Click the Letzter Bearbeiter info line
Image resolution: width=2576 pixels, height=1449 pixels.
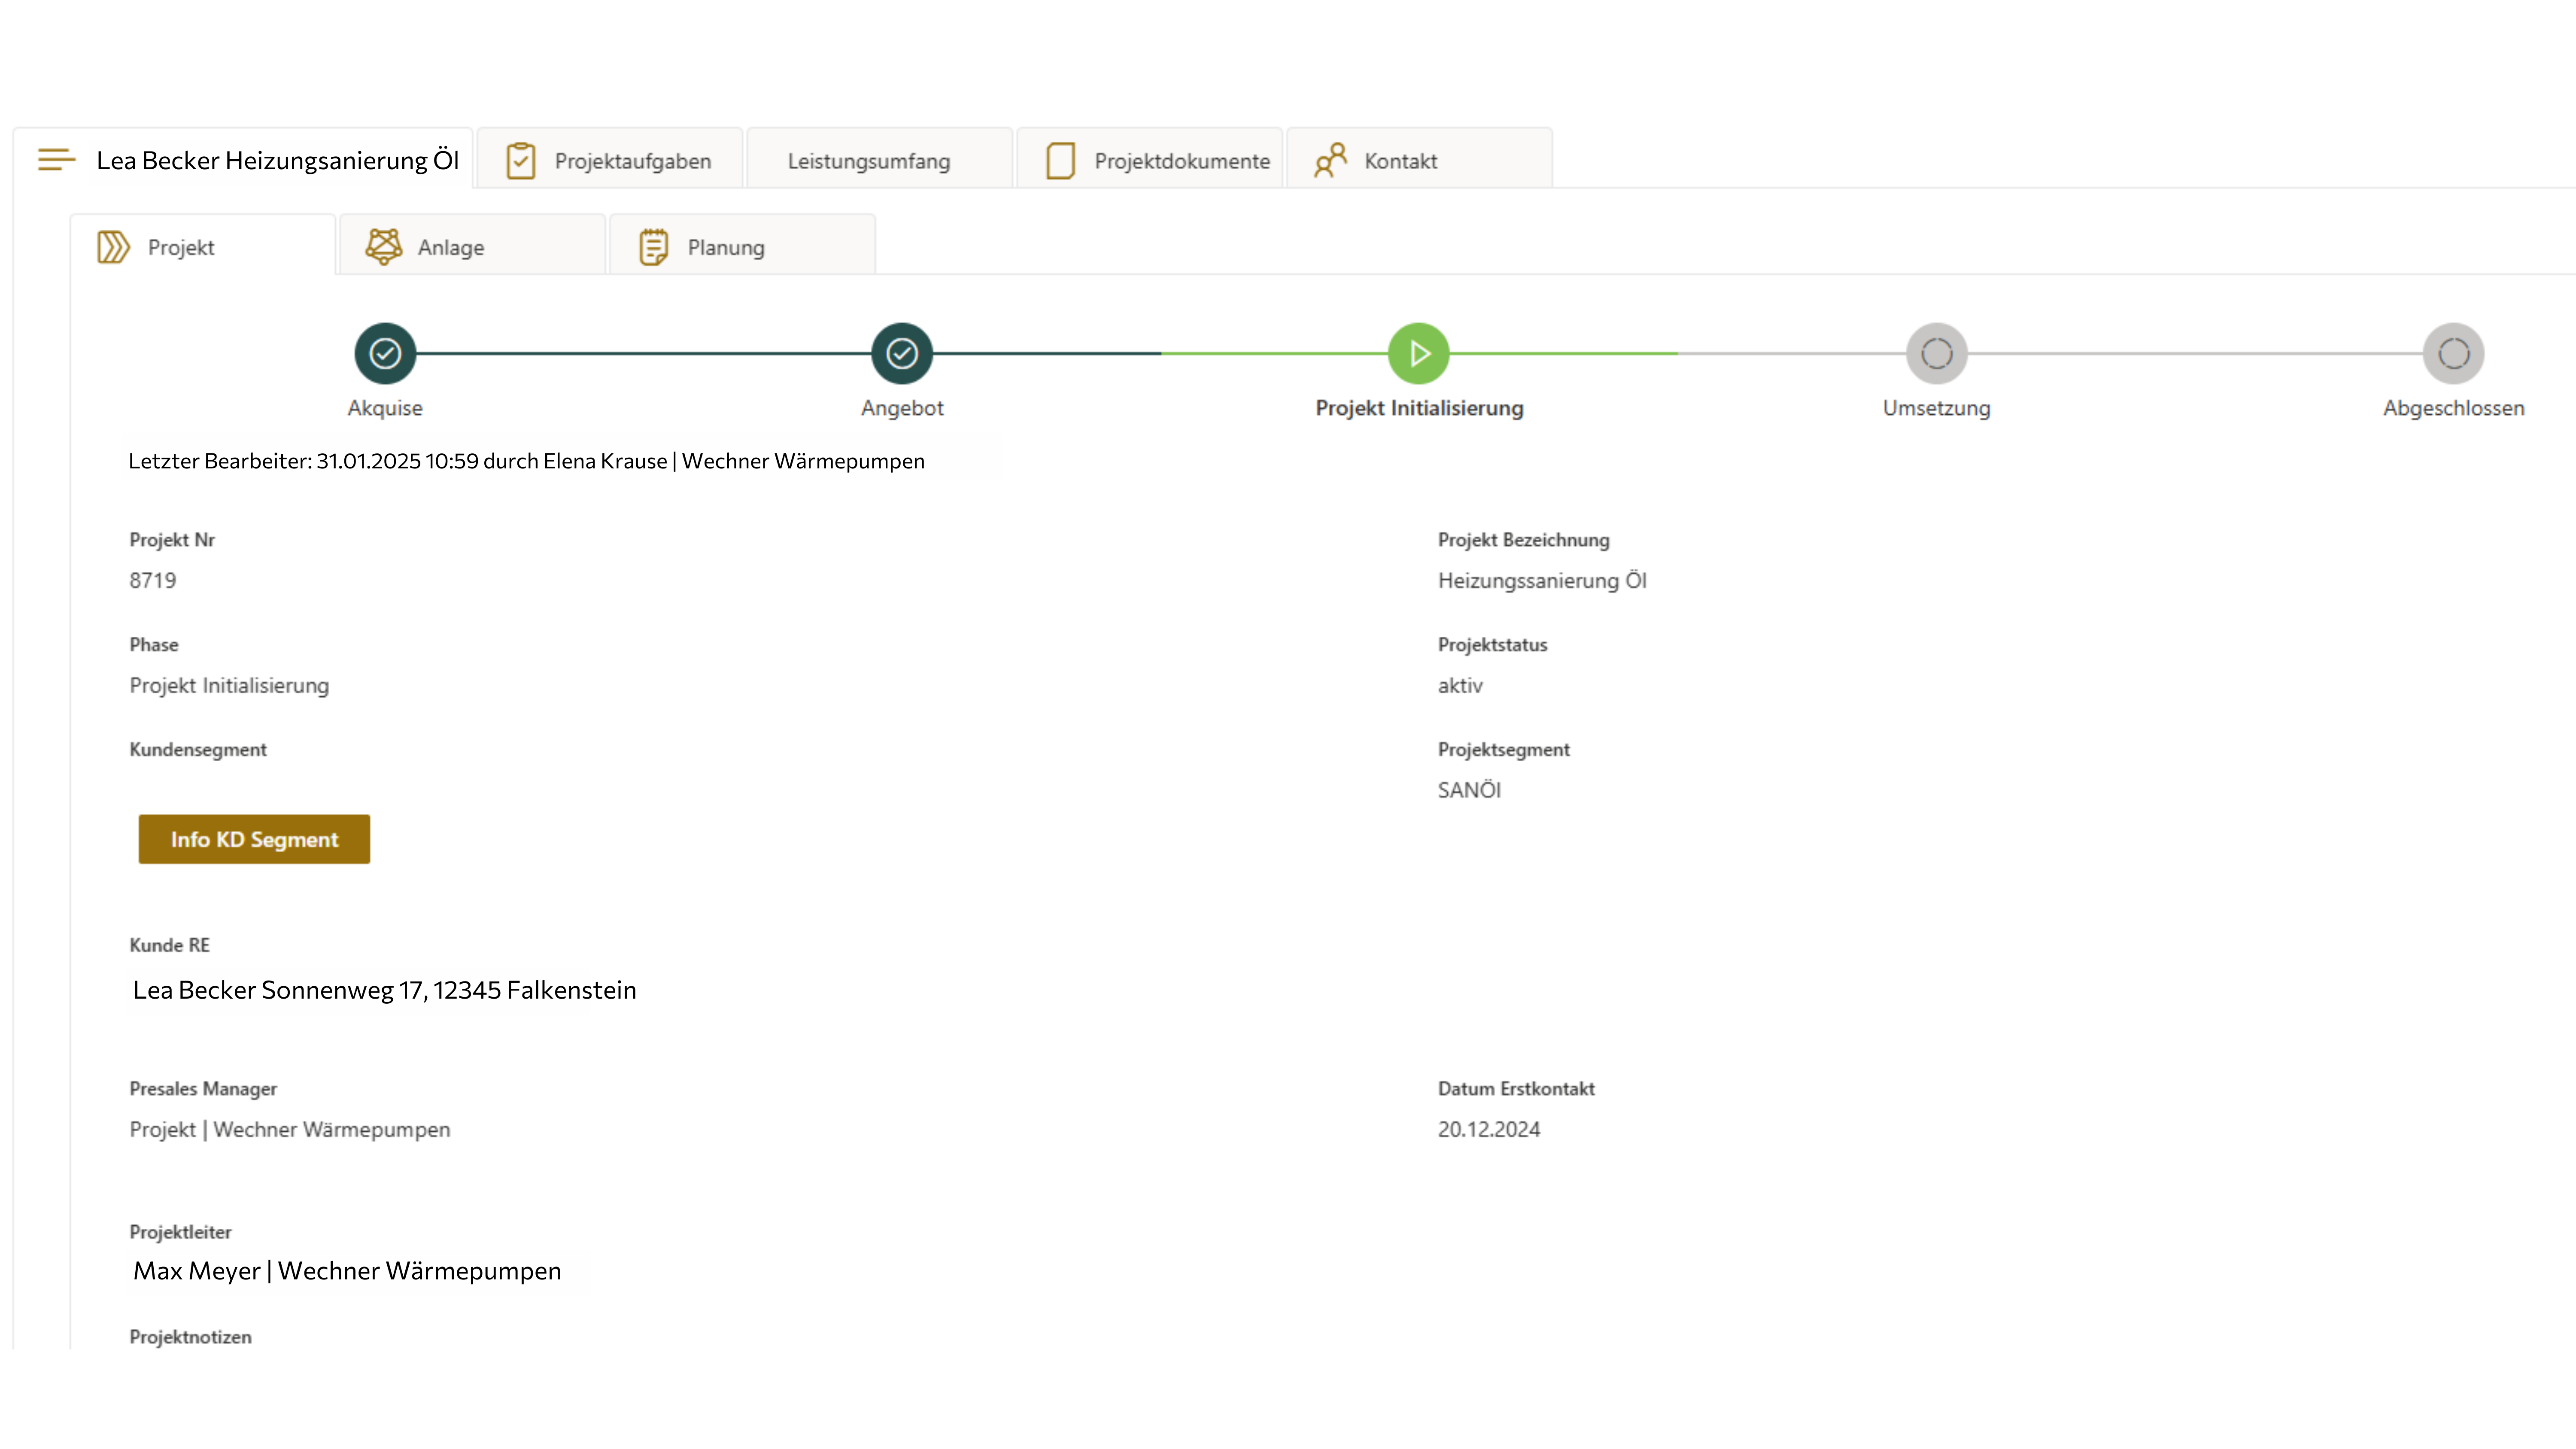526,461
